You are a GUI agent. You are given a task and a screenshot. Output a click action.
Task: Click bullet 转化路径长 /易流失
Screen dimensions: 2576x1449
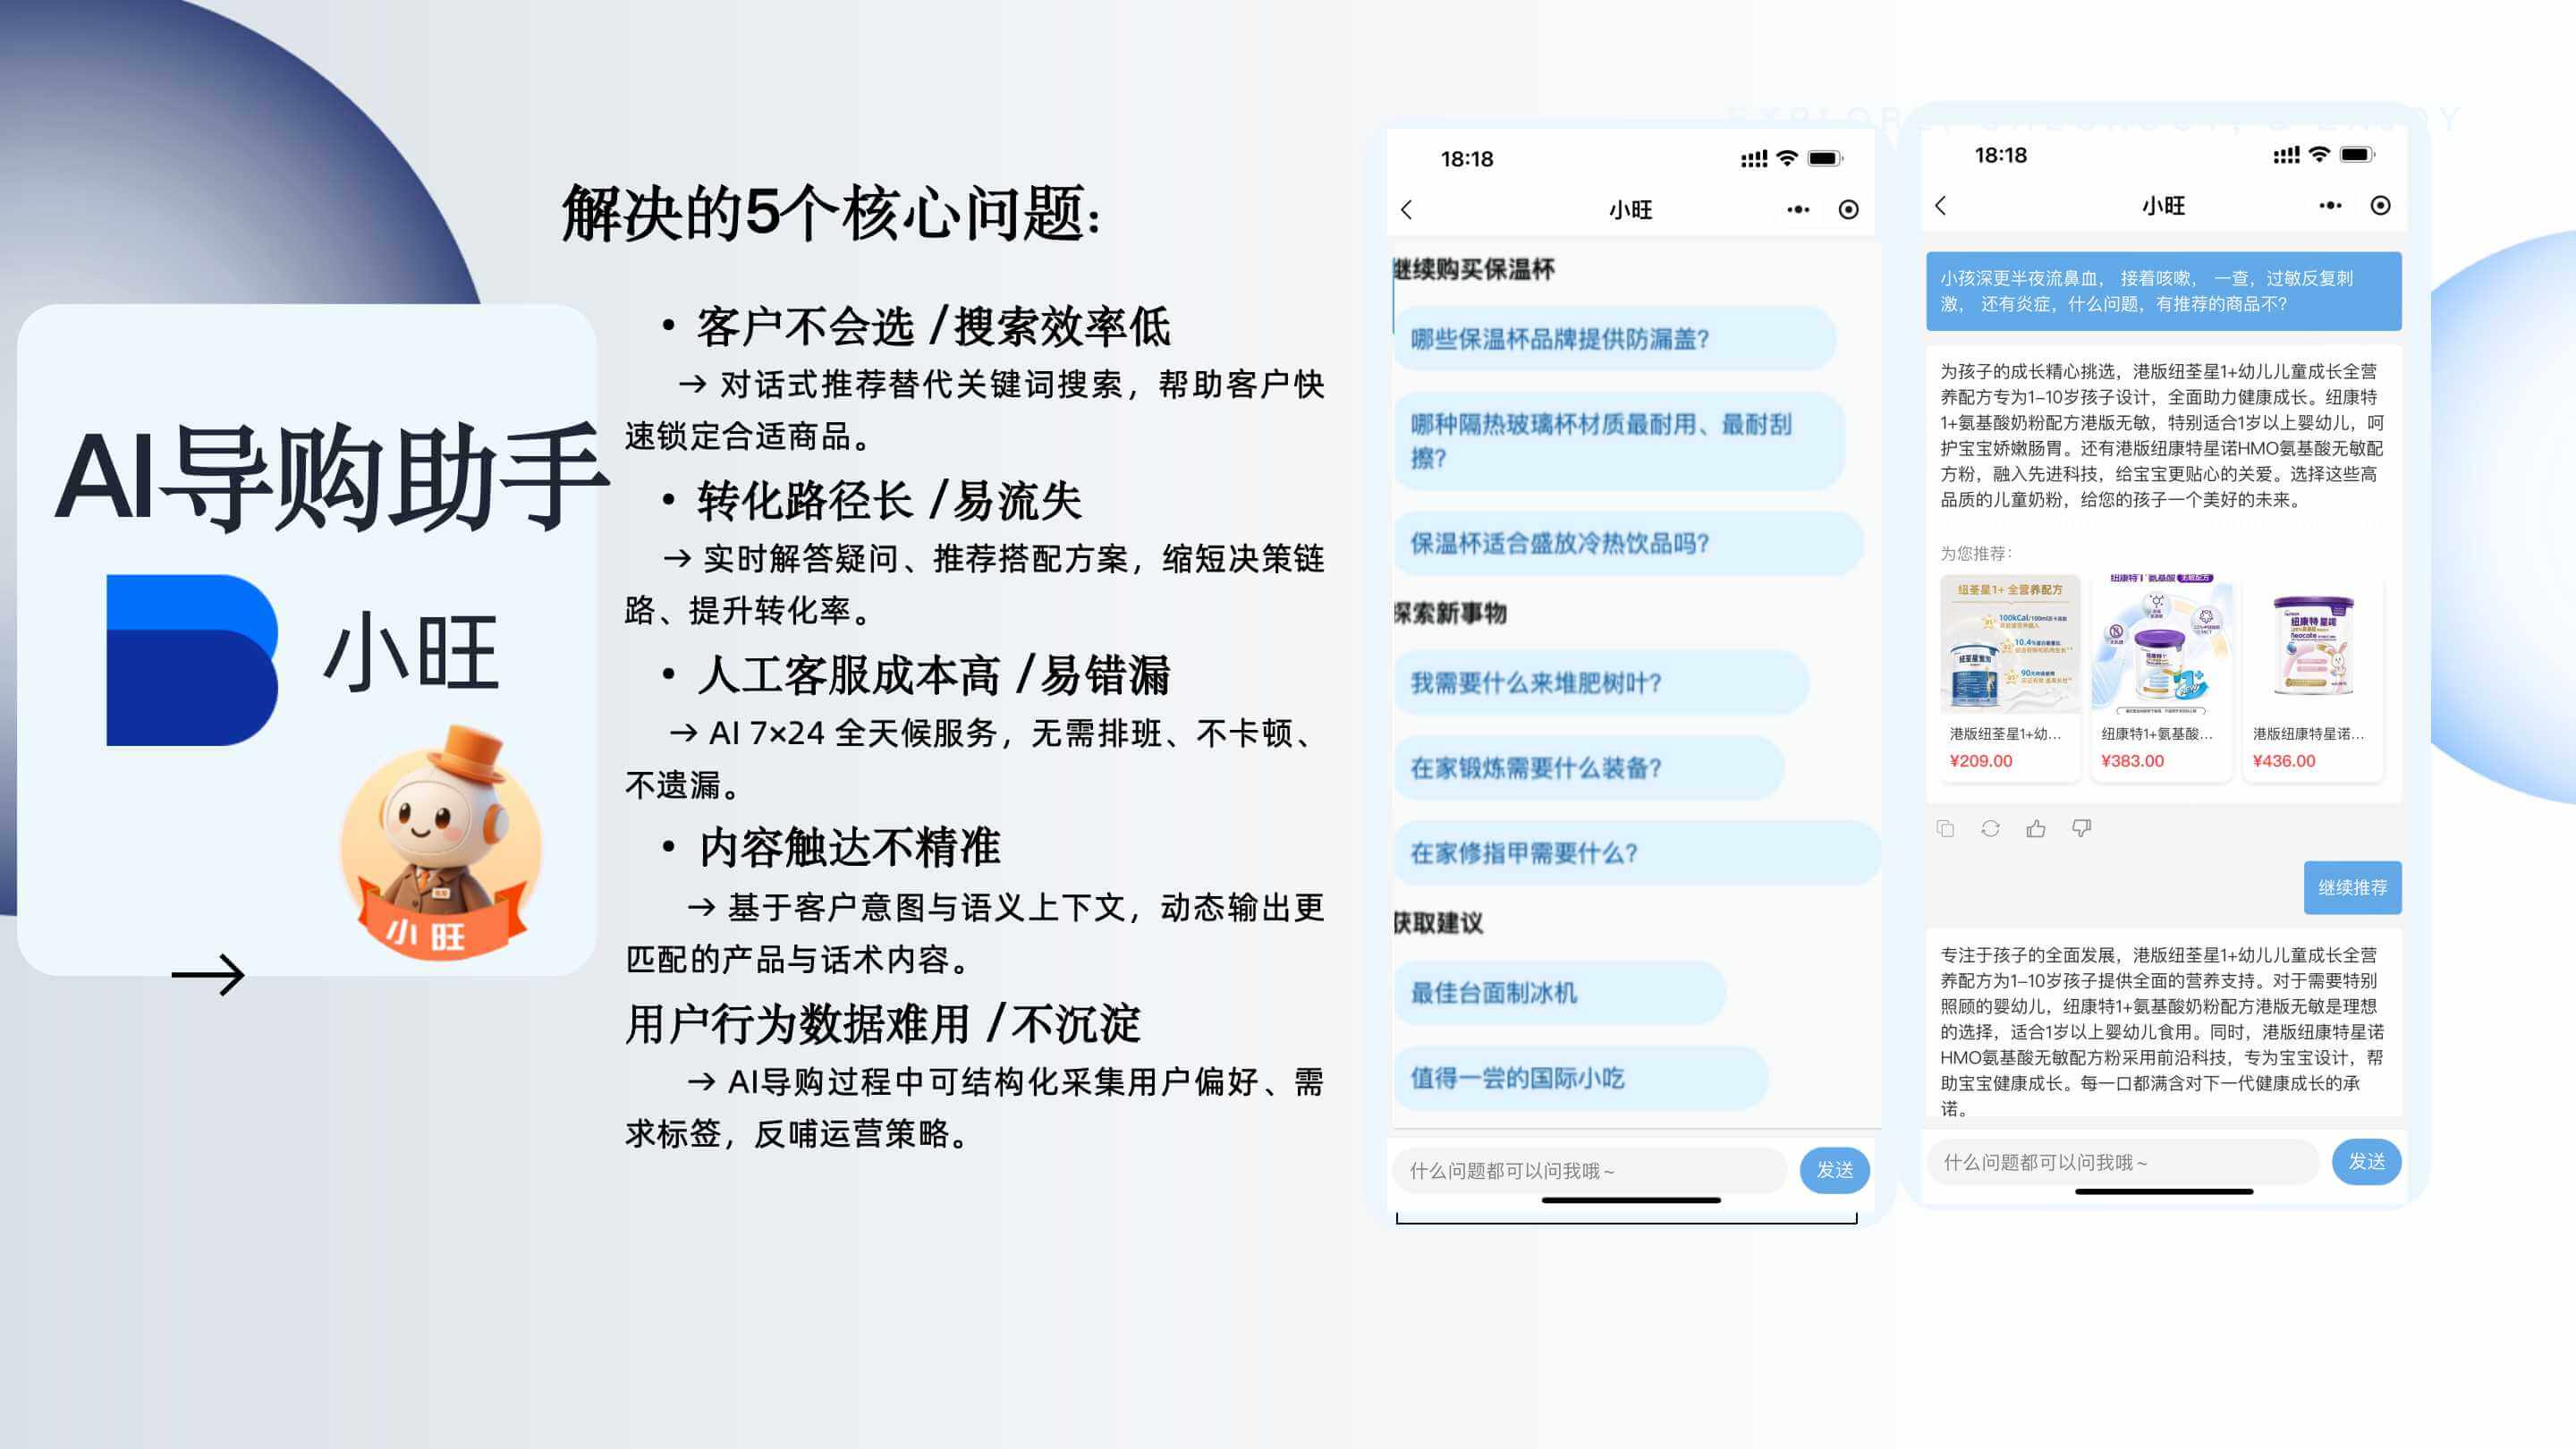pyautogui.click(x=888, y=501)
